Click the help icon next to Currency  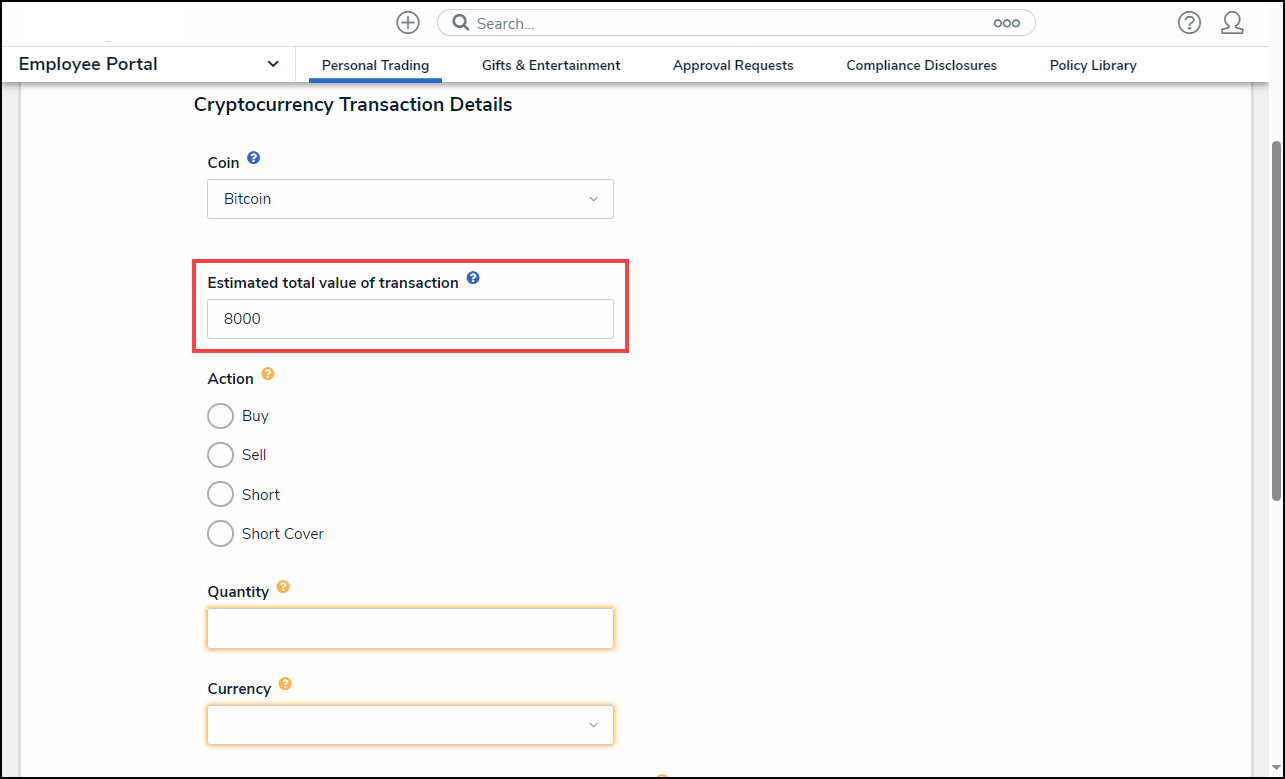pyautogui.click(x=285, y=684)
